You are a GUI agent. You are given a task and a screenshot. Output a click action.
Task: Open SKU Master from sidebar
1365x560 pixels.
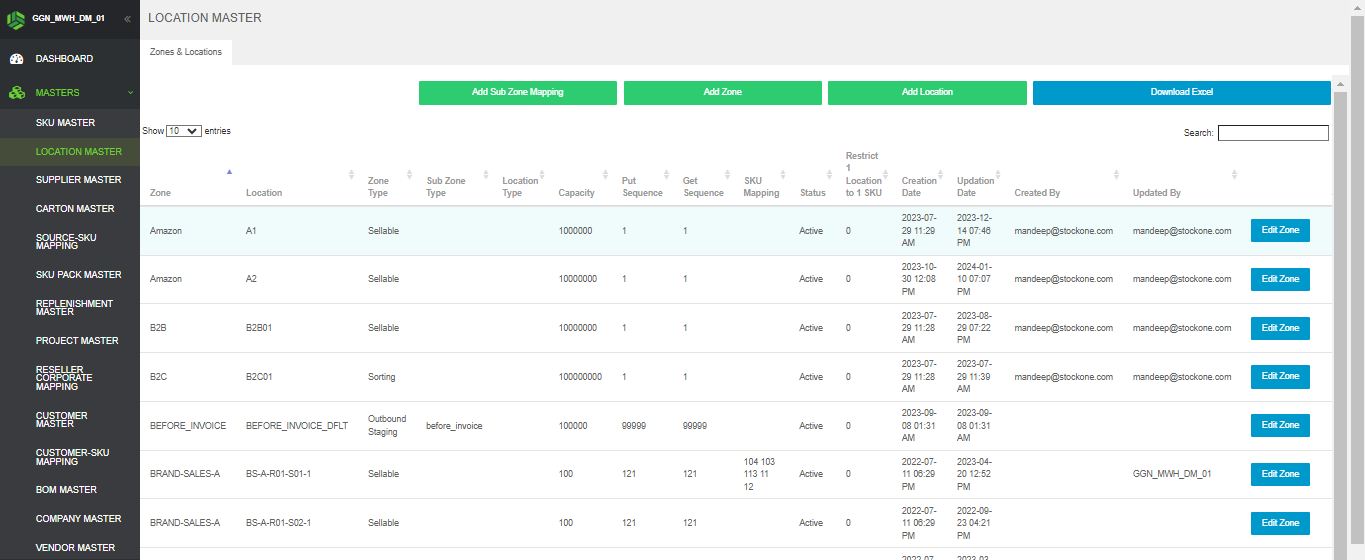coord(65,123)
